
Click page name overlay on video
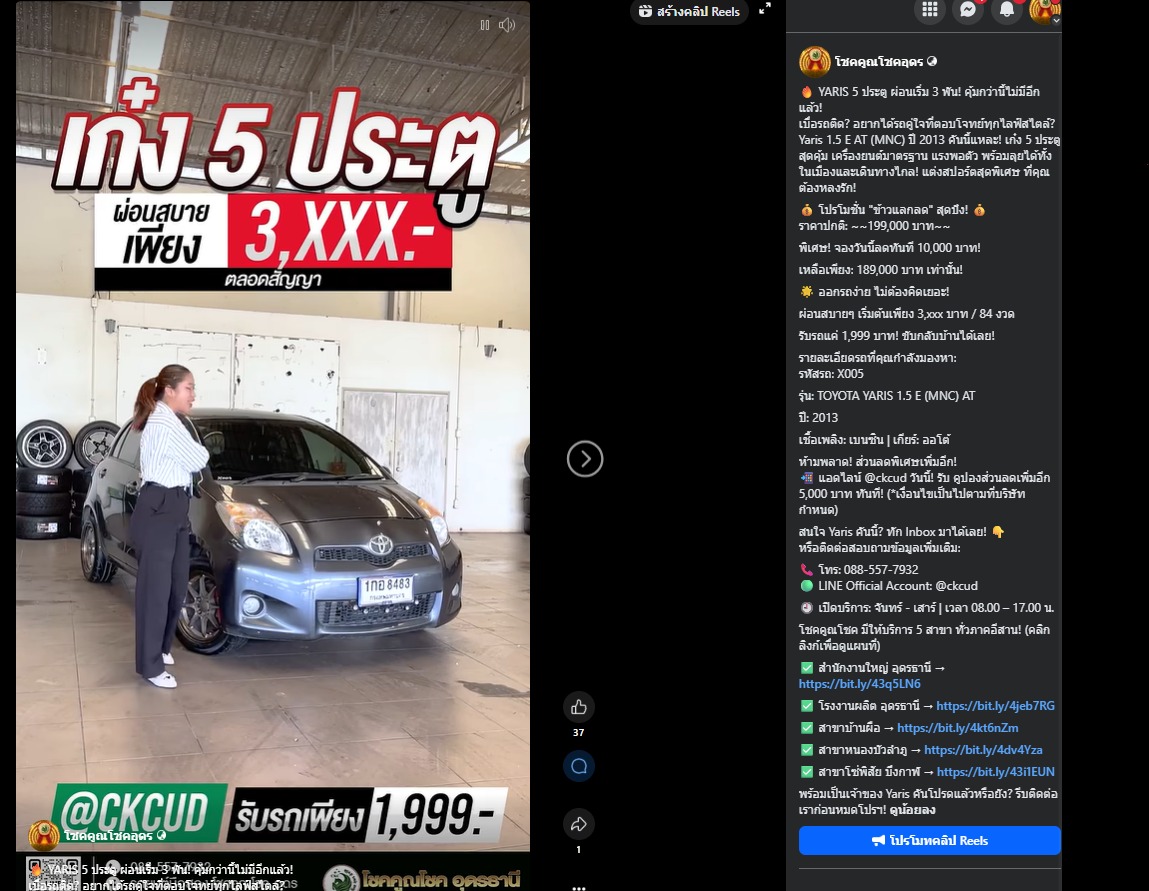[108, 835]
